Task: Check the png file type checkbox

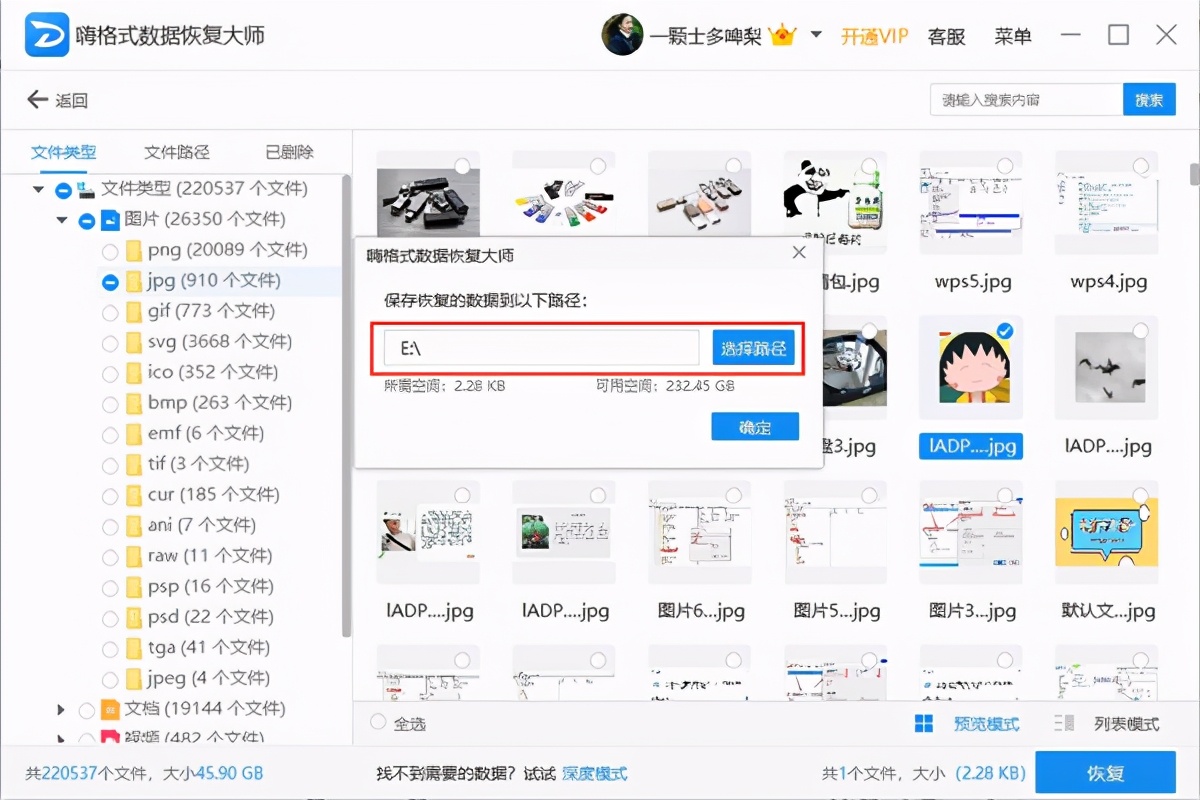Action: coord(110,250)
